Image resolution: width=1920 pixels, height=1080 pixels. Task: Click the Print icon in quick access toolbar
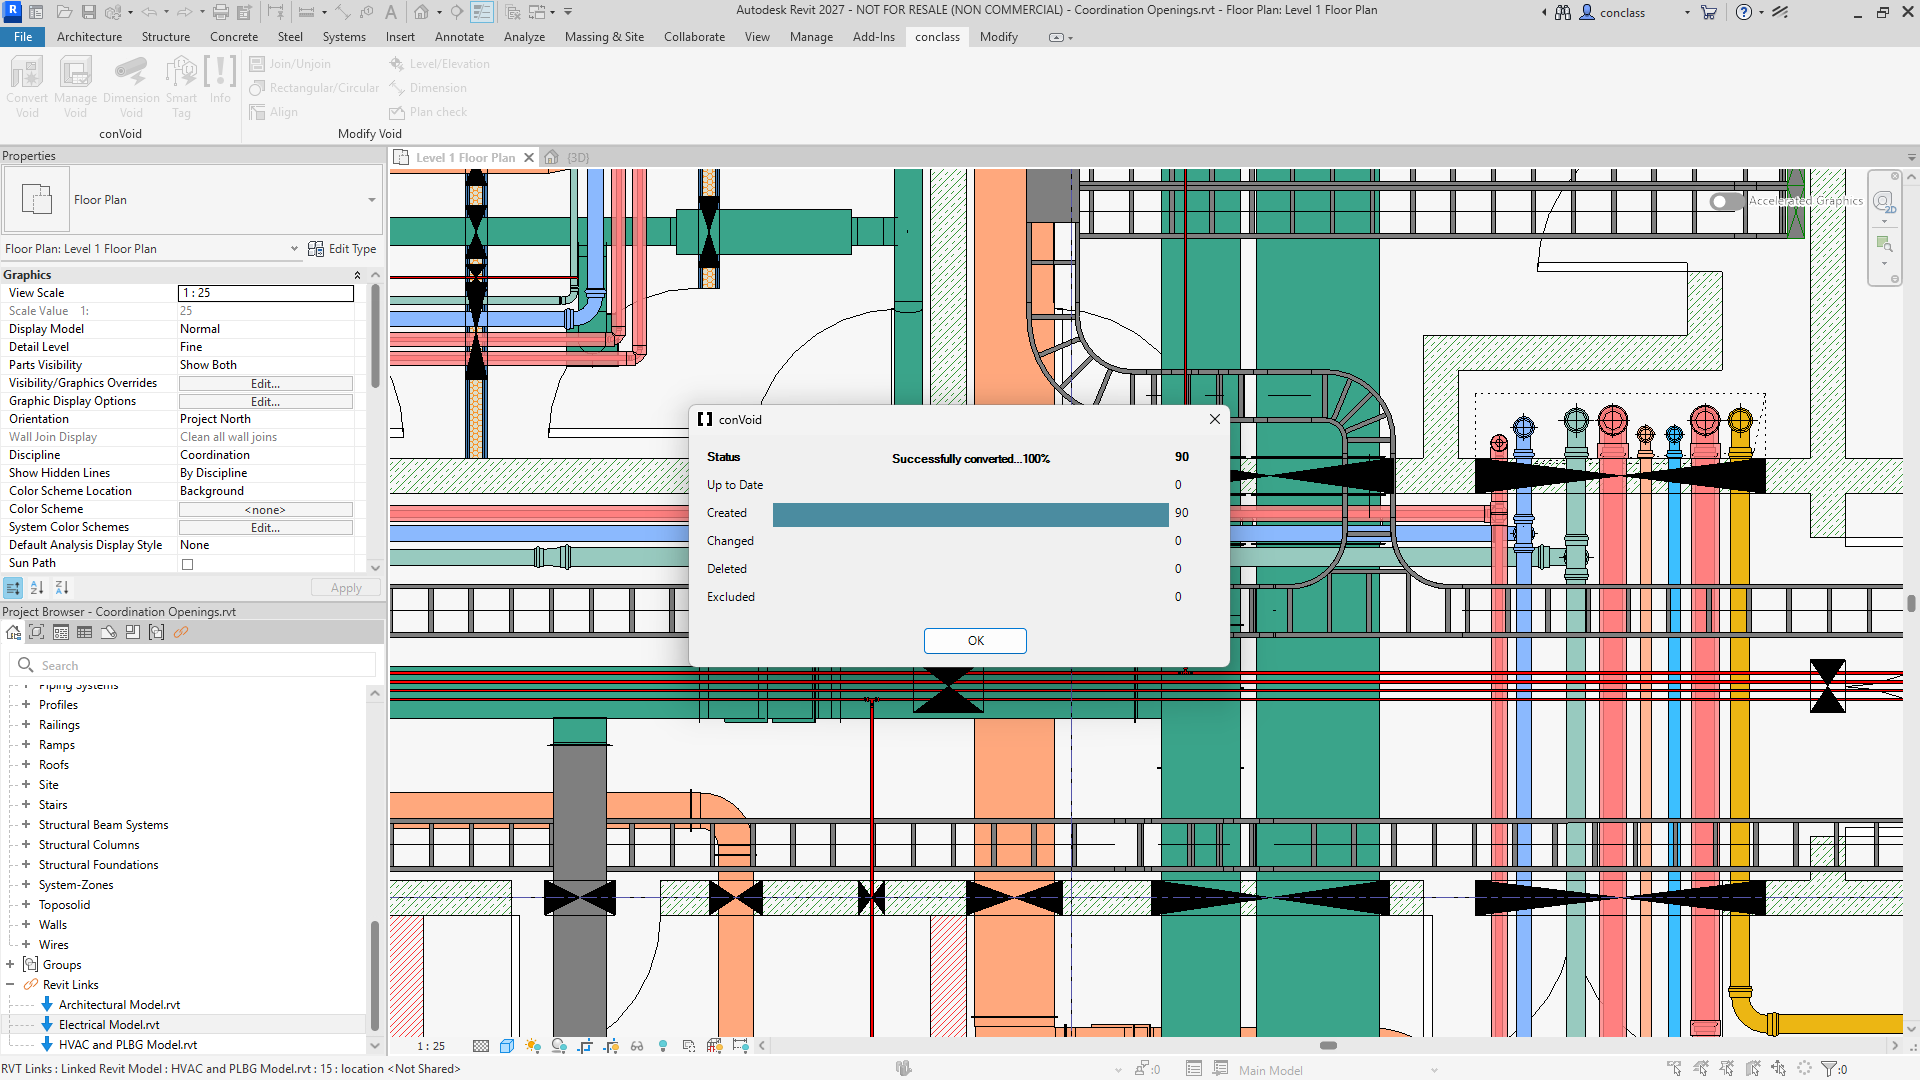click(221, 12)
